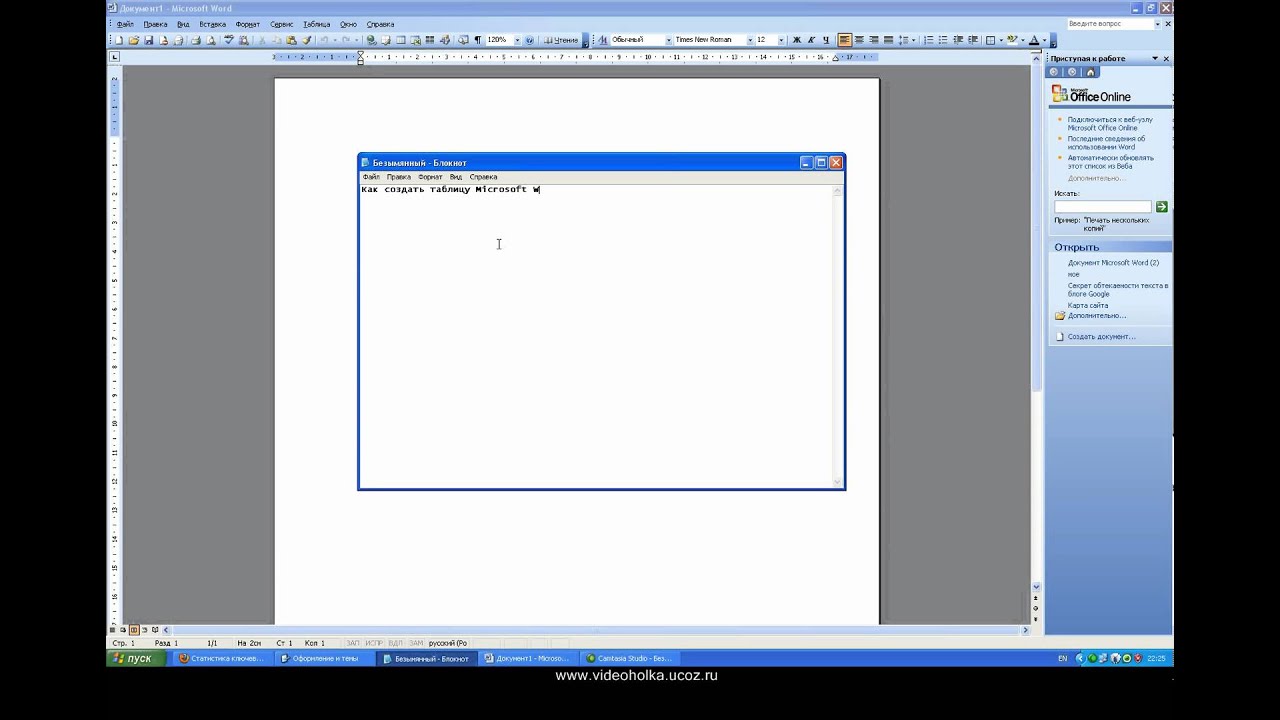Save document using the floppy disk icon
1280x720 pixels.
click(x=148, y=40)
